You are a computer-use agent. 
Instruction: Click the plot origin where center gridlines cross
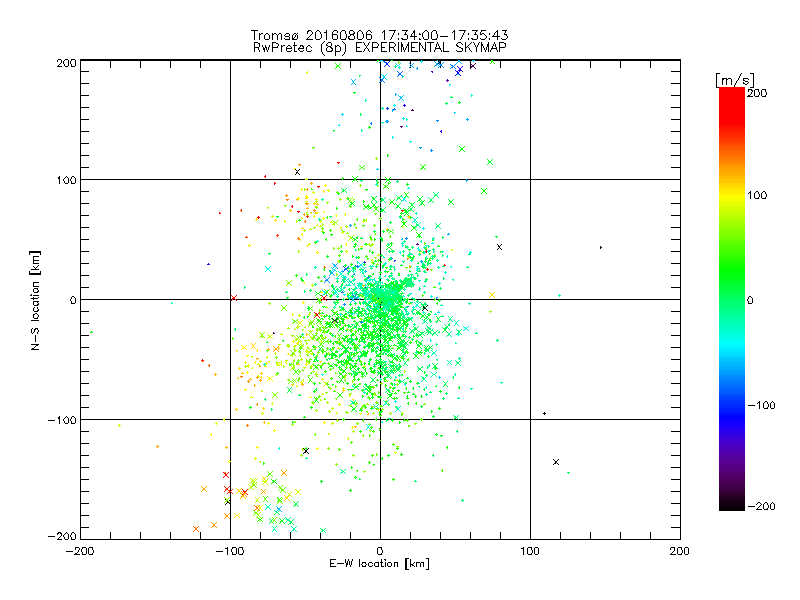click(x=380, y=299)
